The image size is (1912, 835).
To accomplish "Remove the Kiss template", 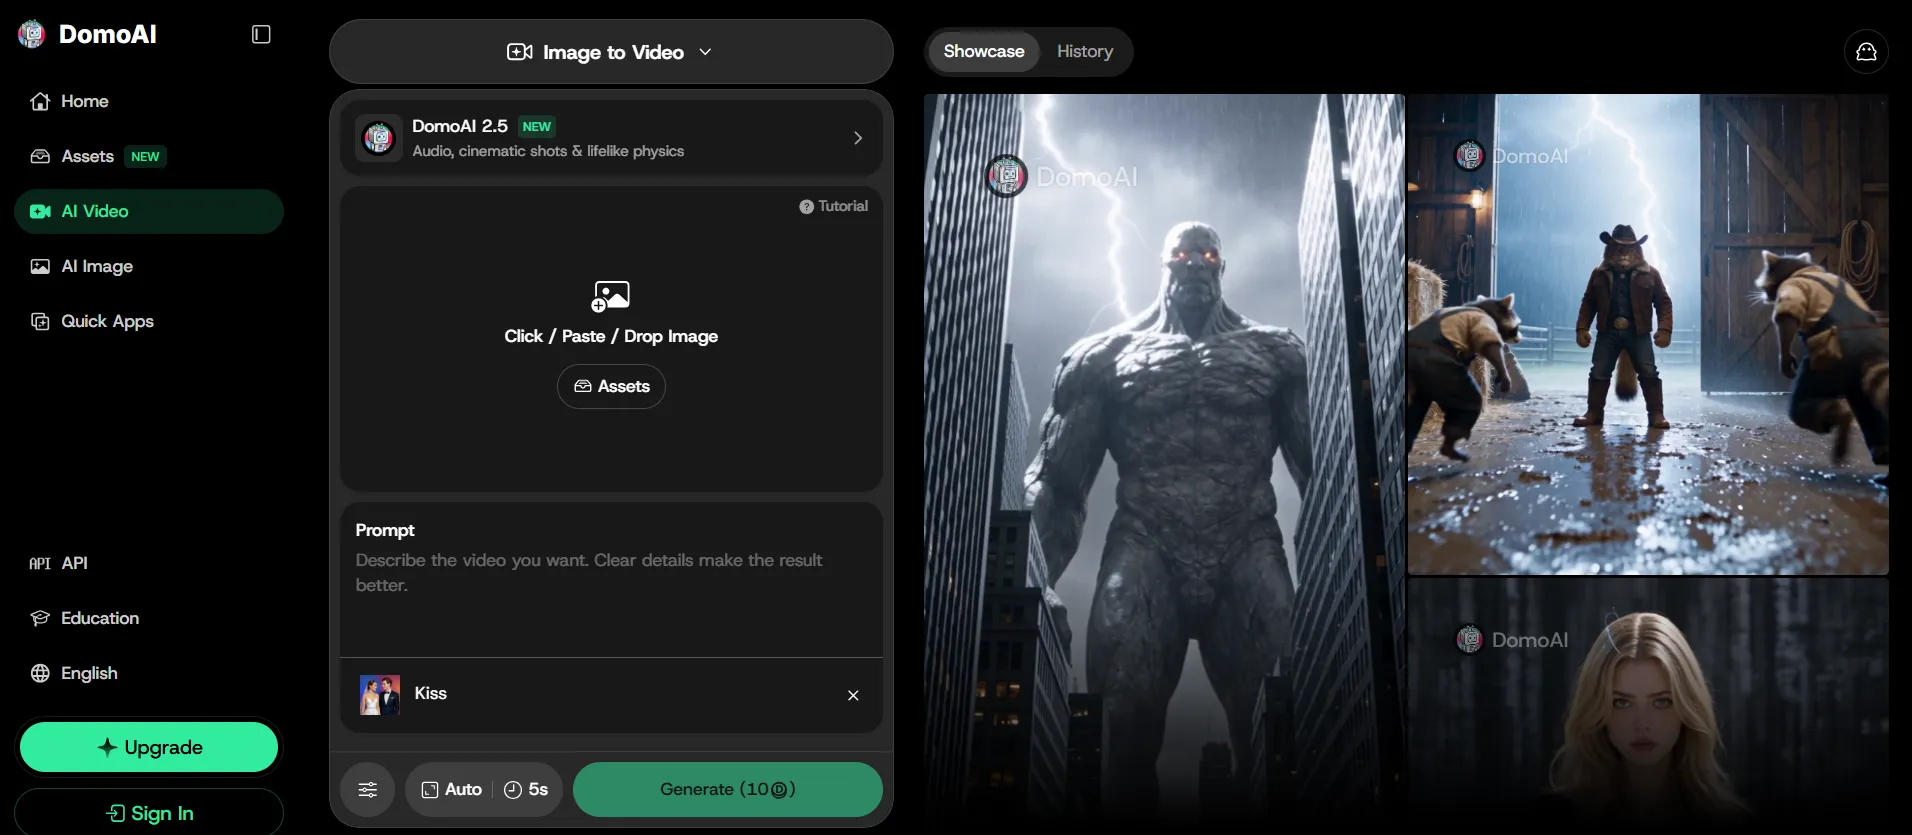I will click(x=853, y=695).
